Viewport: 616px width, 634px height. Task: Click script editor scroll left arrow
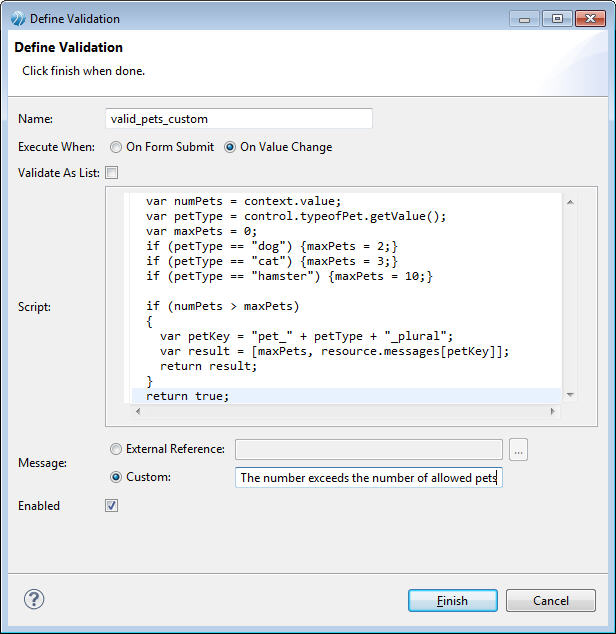[x=138, y=411]
